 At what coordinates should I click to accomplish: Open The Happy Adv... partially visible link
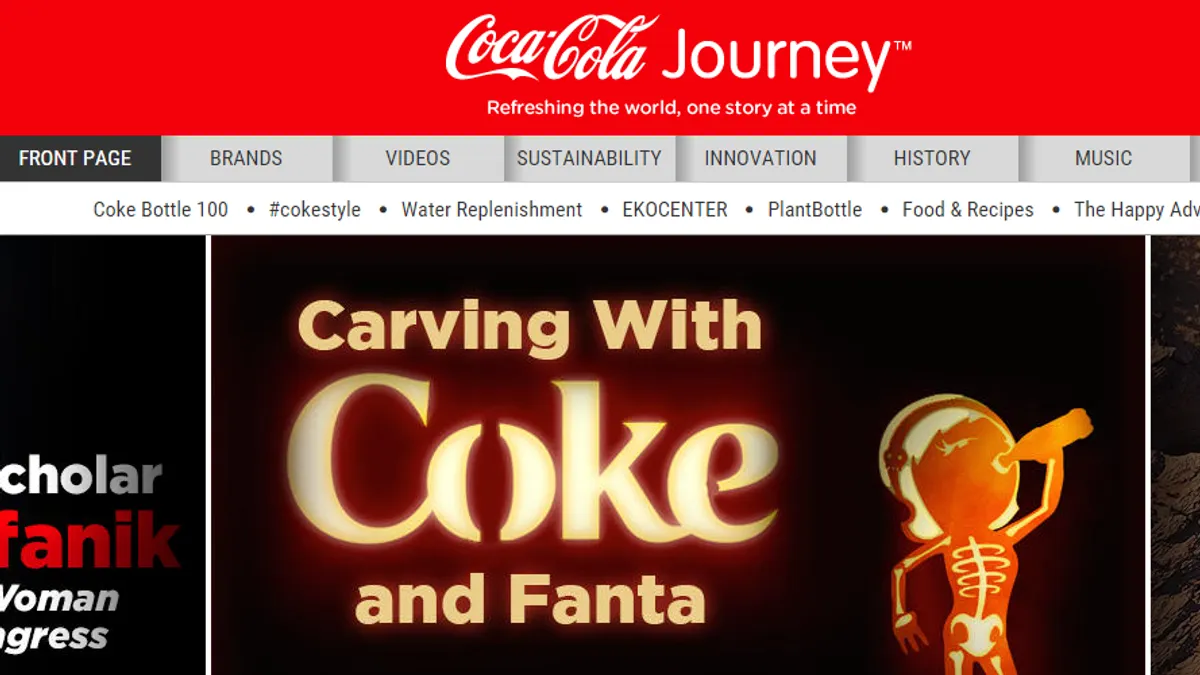(x=1137, y=210)
